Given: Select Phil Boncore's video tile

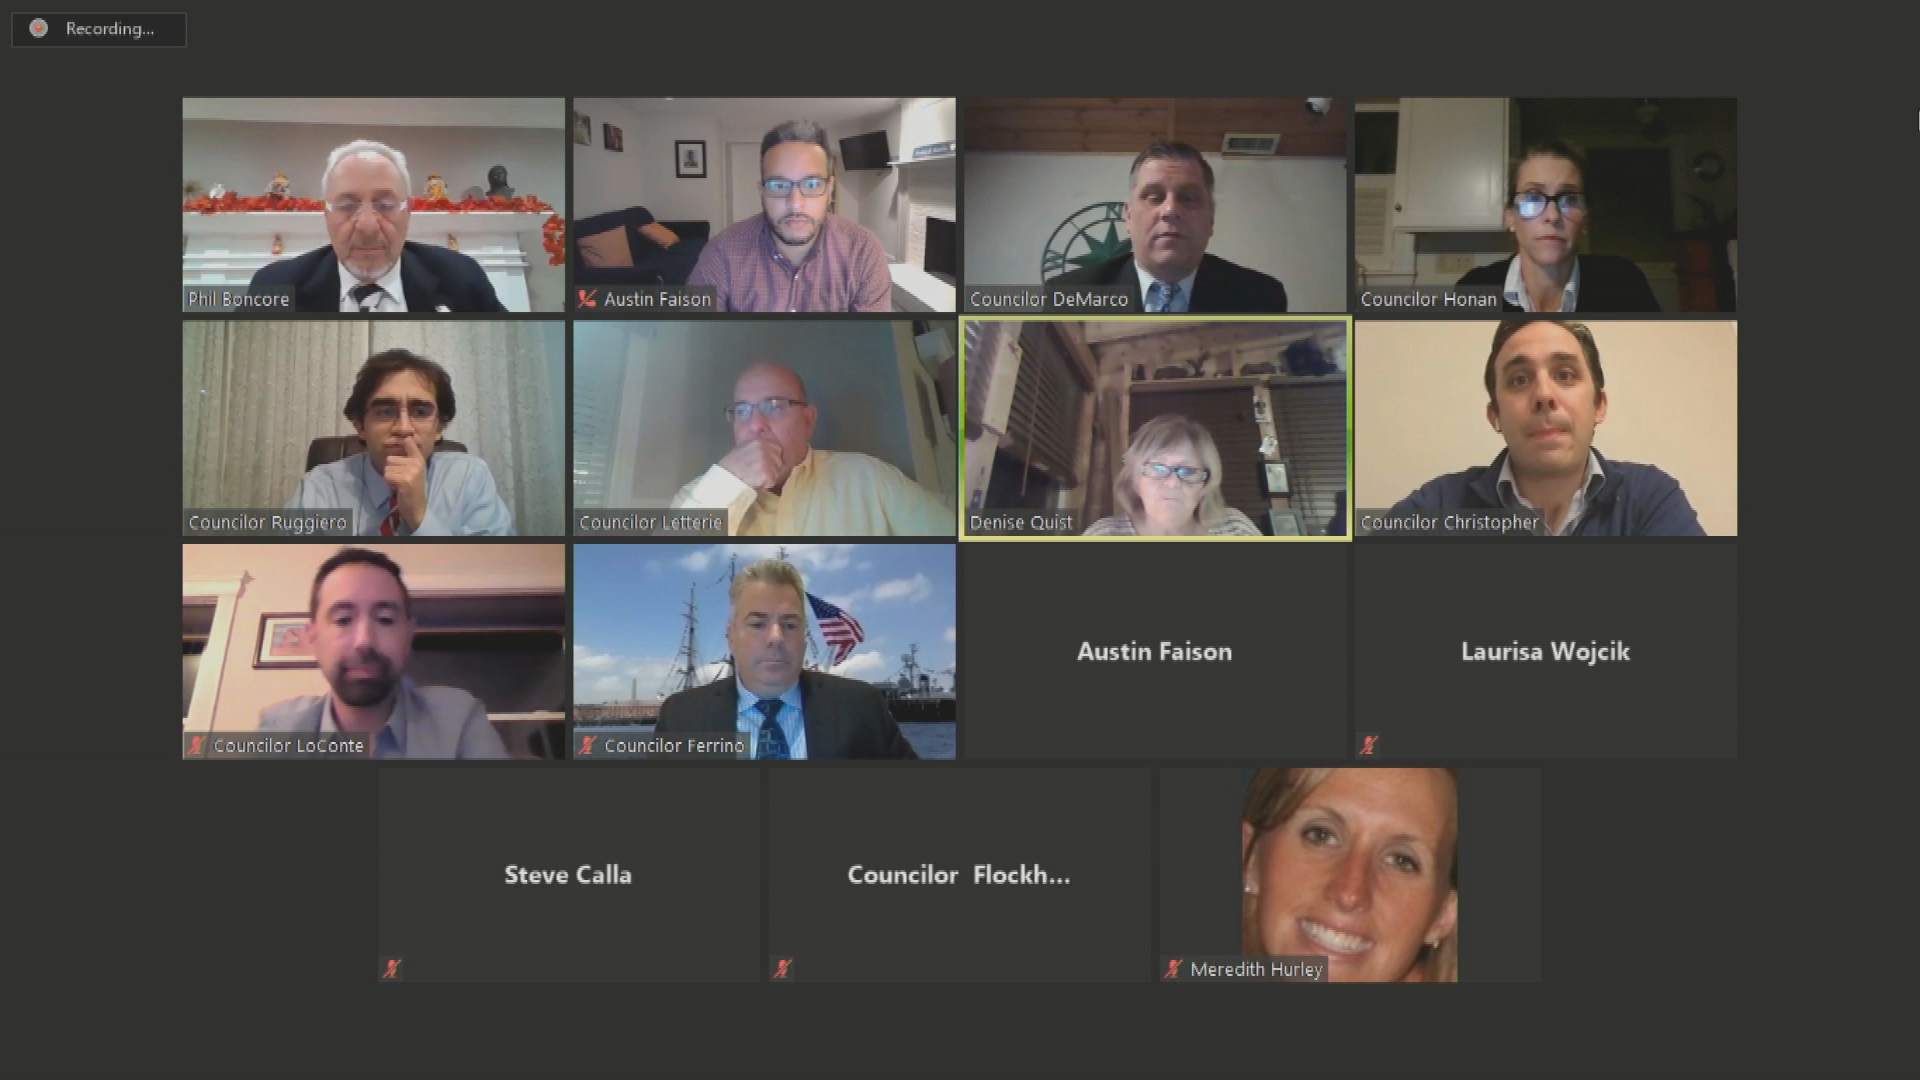Looking at the screenshot, I should point(373,204).
